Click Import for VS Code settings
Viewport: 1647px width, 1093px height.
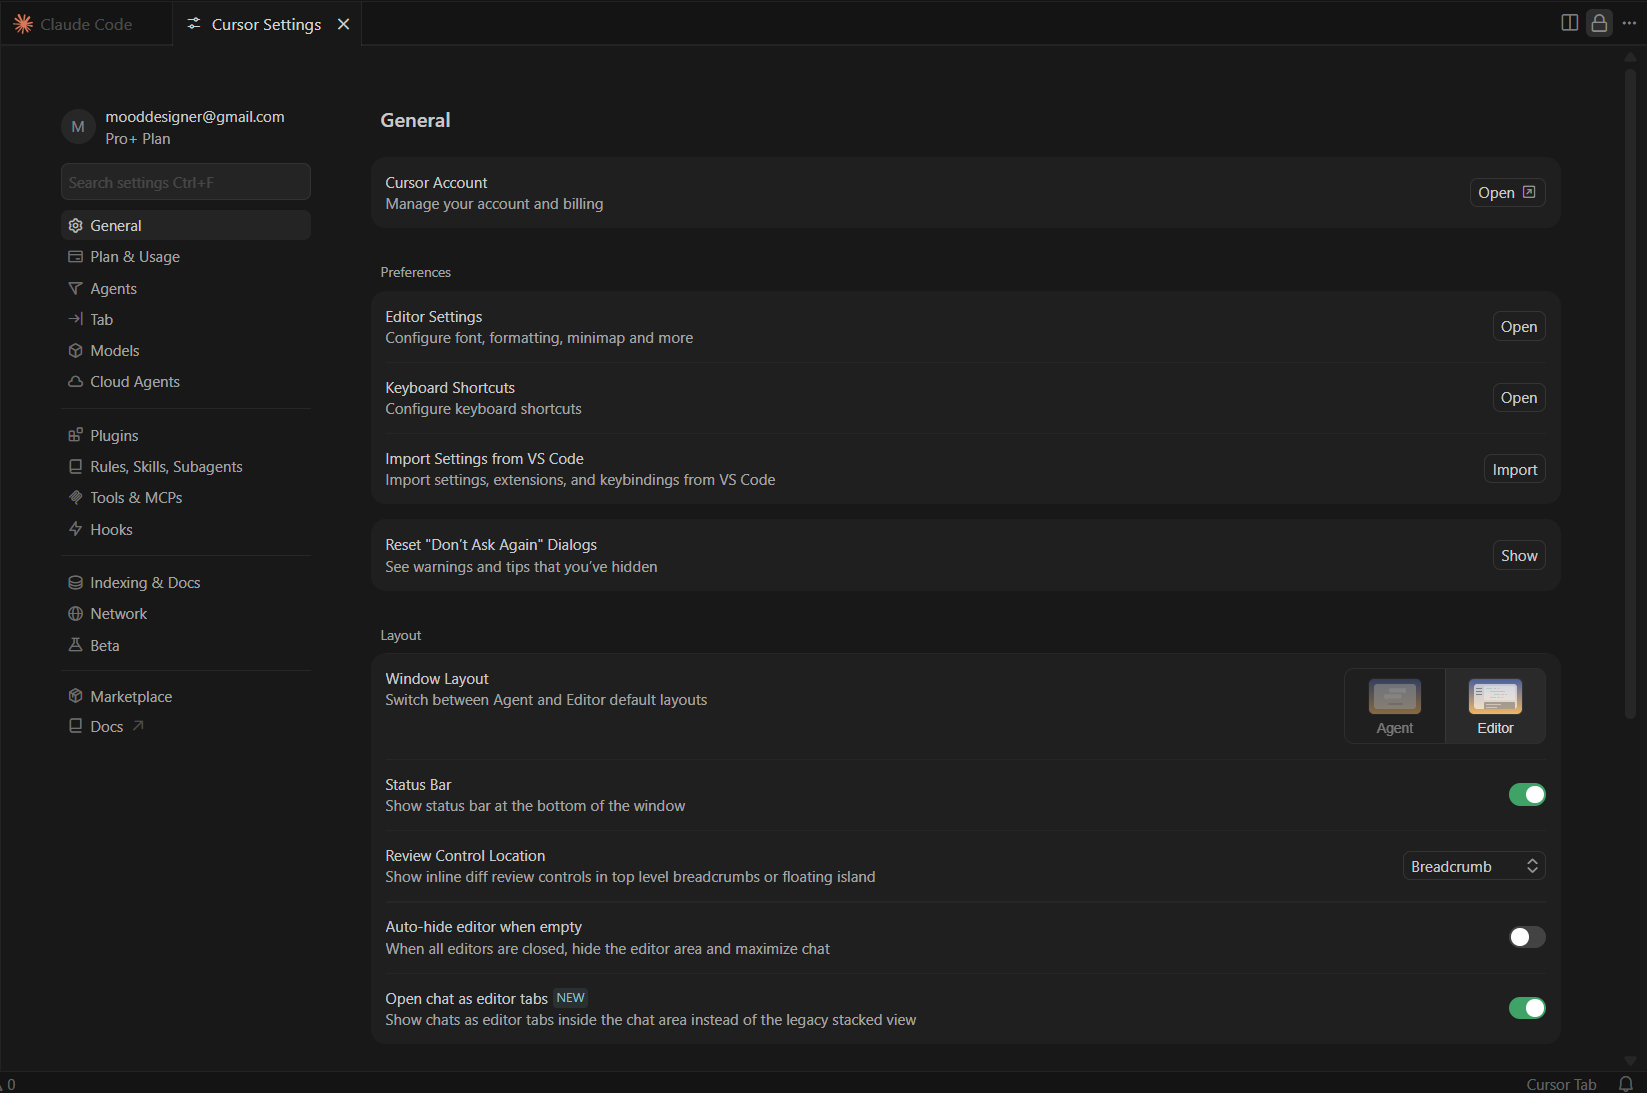pyautogui.click(x=1514, y=470)
